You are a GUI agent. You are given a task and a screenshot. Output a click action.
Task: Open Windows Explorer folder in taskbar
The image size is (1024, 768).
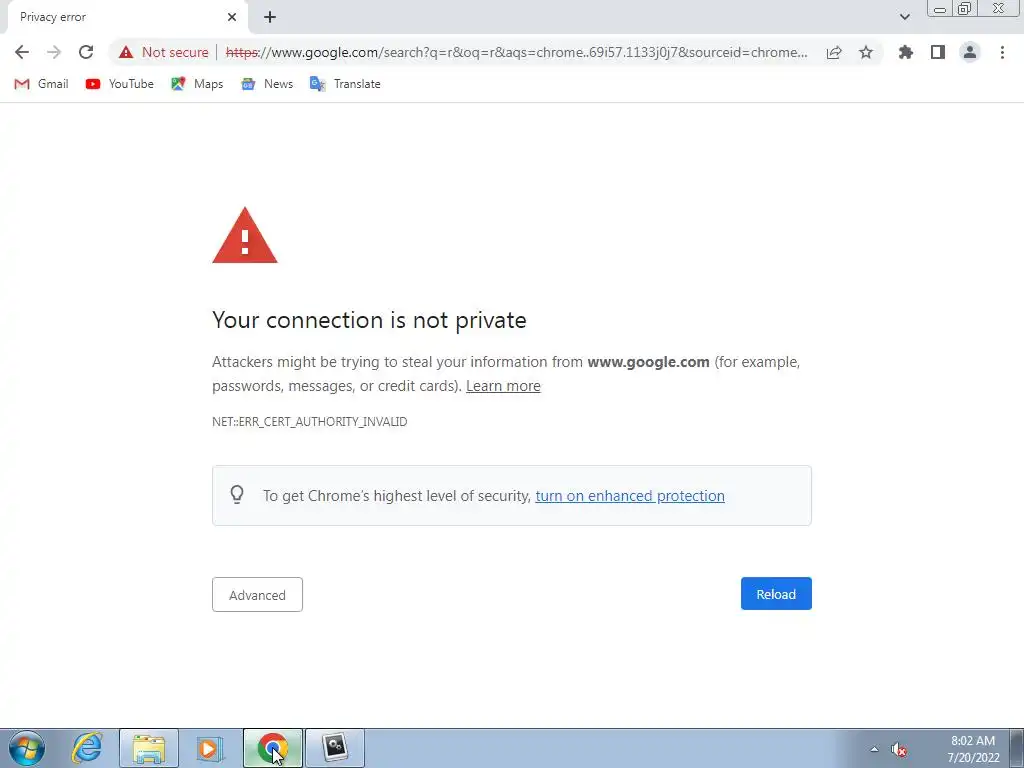coord(149,748)
